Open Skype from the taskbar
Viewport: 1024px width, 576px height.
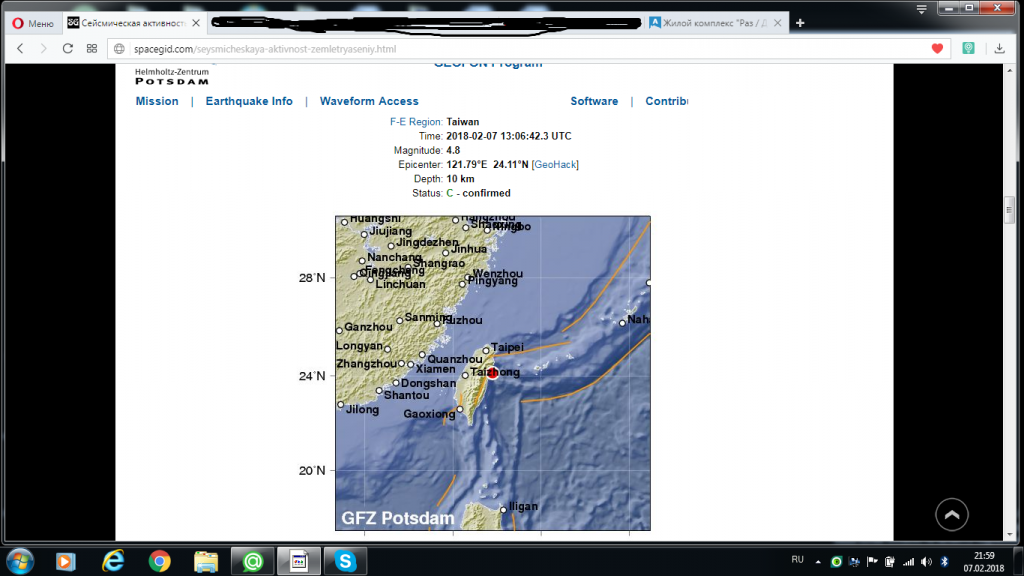tap(345, 561)
